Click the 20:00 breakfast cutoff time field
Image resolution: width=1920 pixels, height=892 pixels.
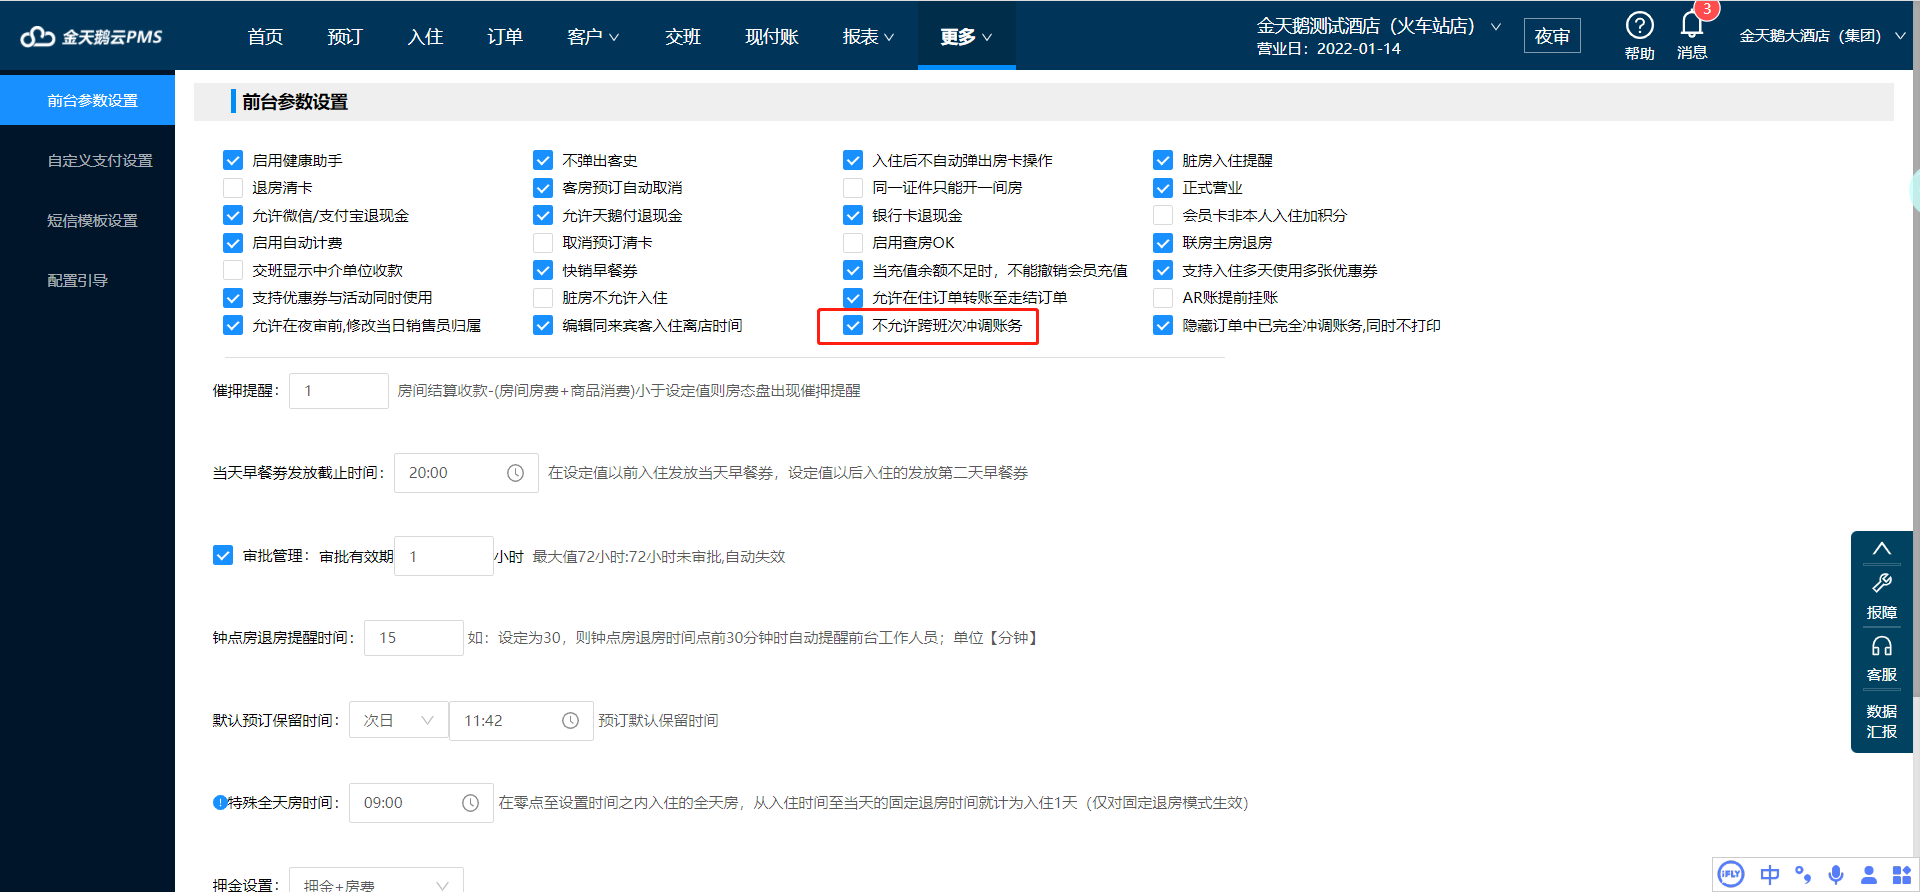[x=467, y=473]
